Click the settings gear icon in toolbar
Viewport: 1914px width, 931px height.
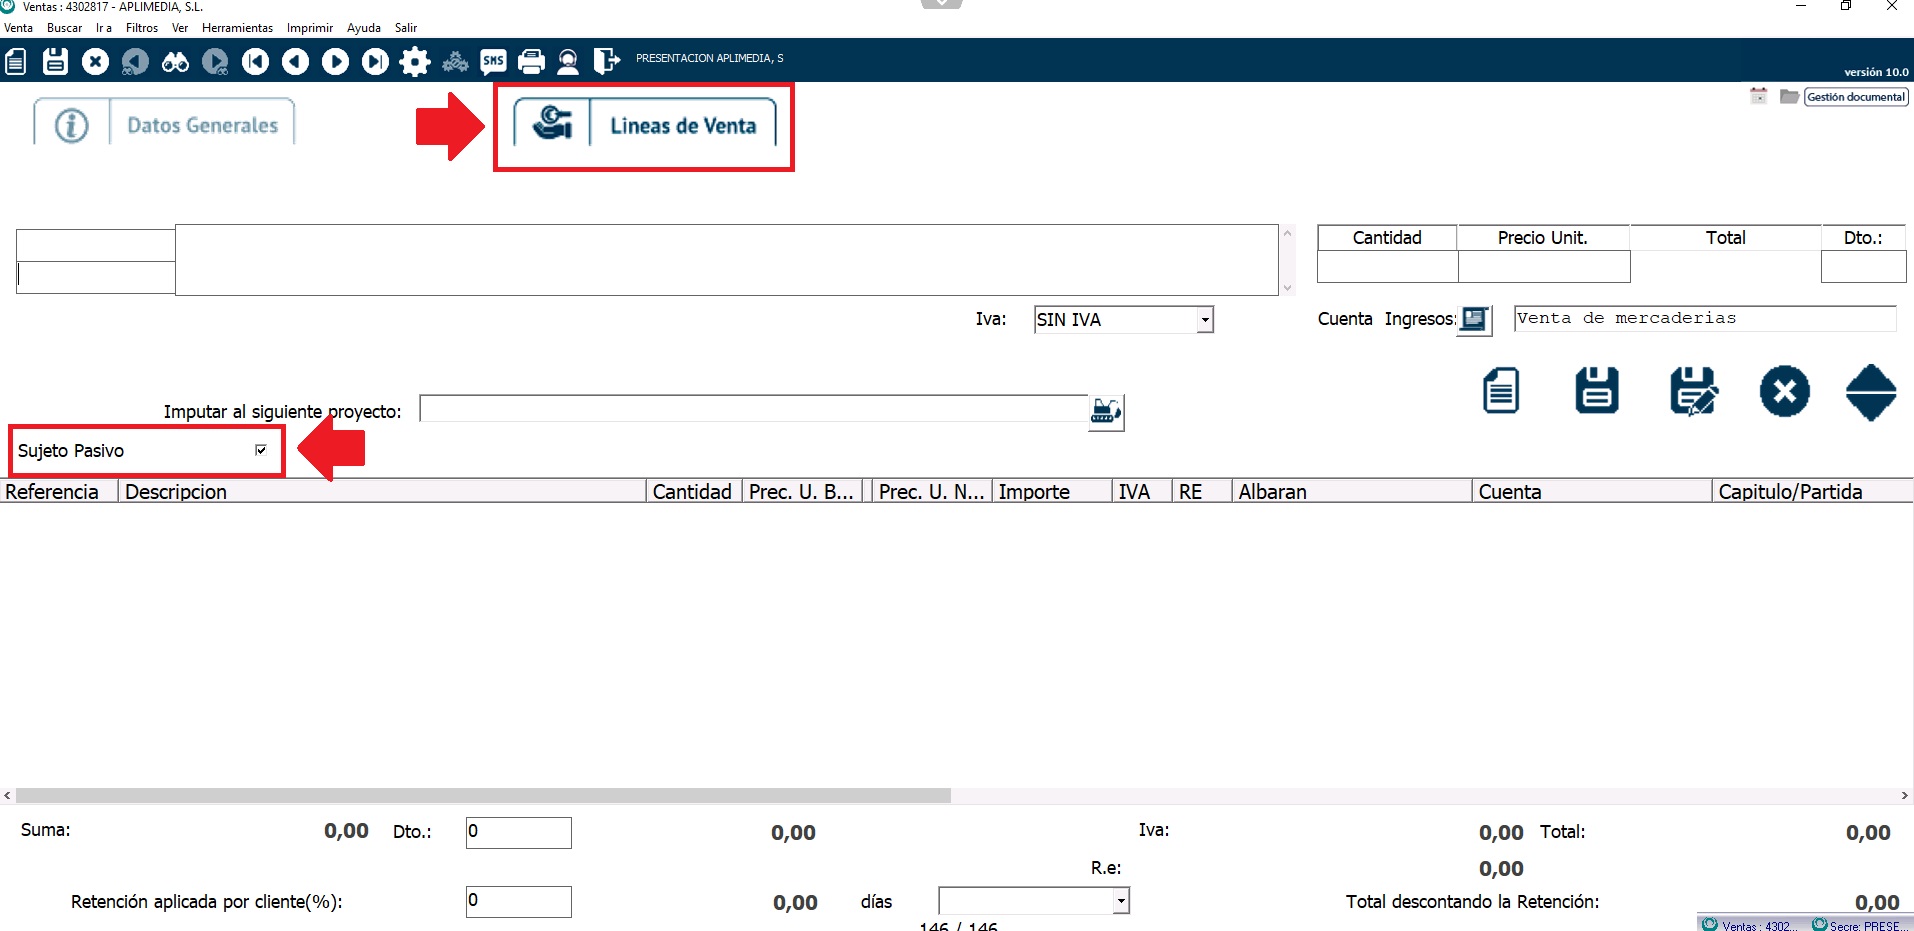tap(414, 62)
